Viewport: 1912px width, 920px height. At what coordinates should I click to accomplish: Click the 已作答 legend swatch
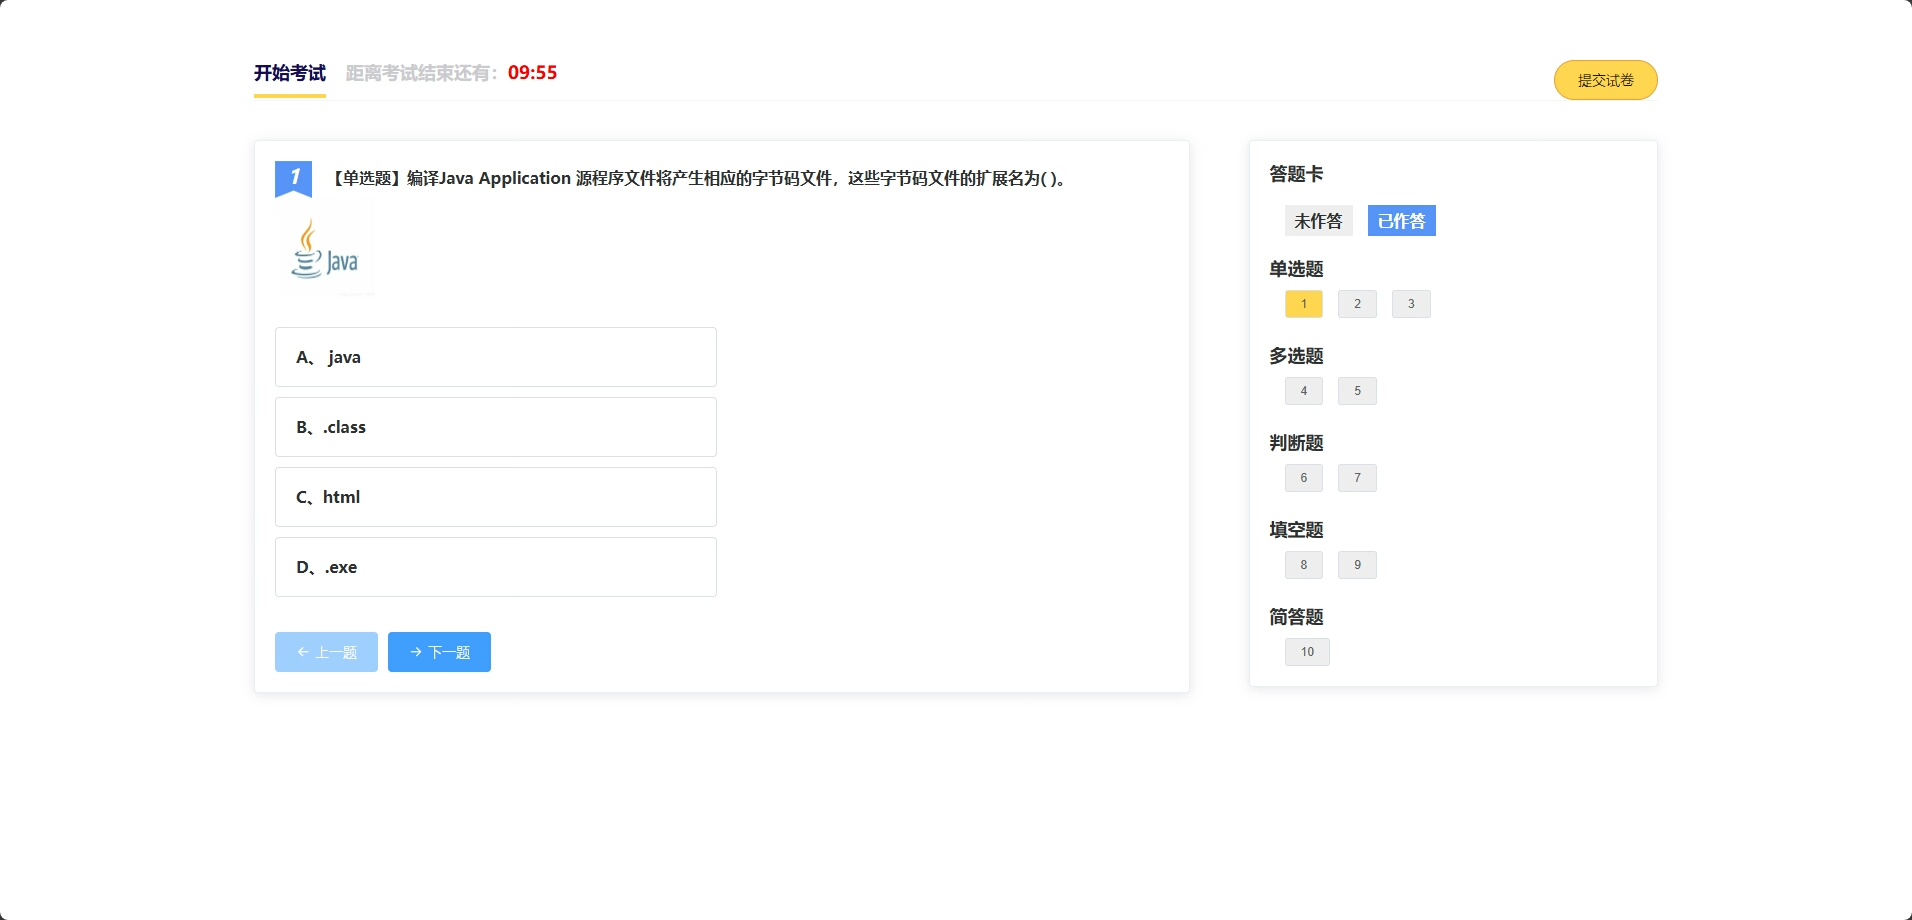(1401, 221)
